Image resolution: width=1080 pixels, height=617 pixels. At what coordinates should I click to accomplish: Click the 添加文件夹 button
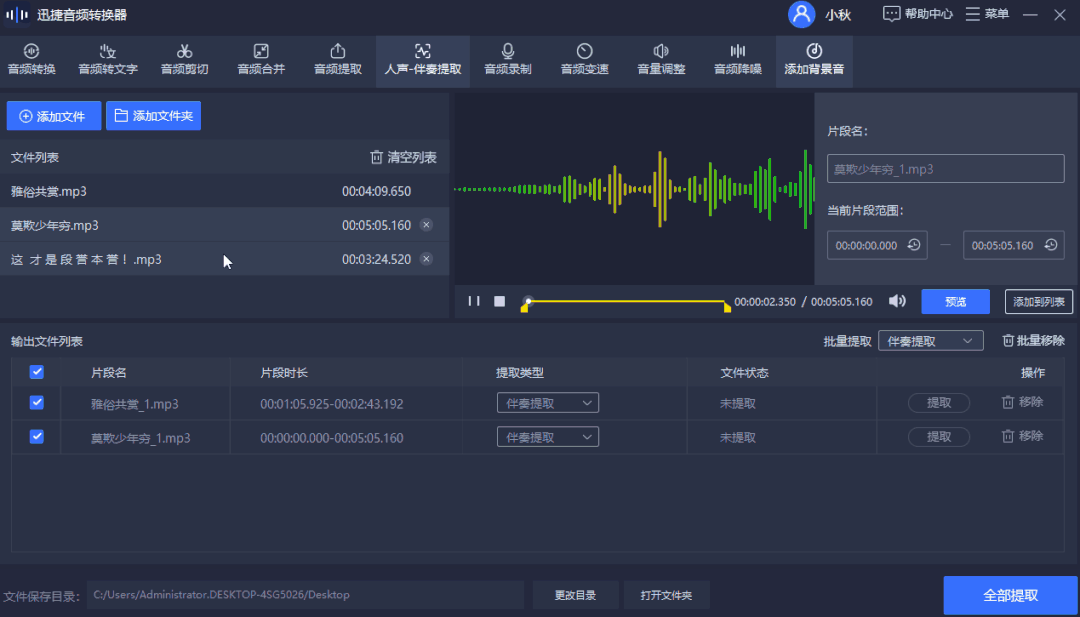click(x=154, y=116)
